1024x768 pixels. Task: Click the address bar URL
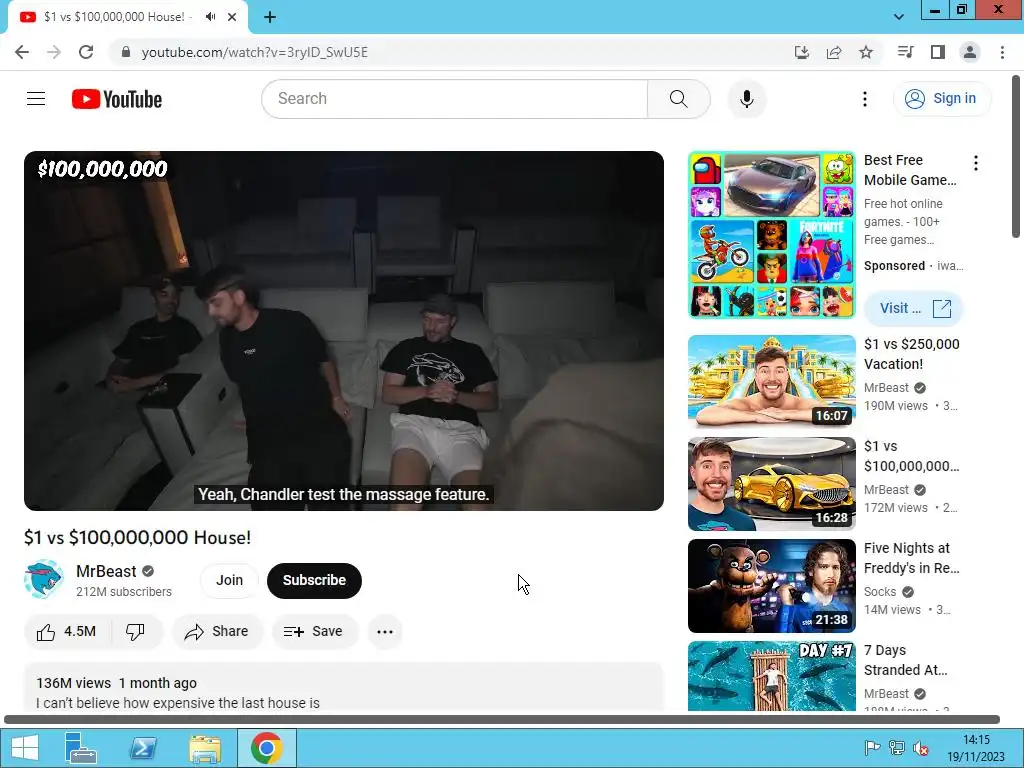click(x=255, y=52)
